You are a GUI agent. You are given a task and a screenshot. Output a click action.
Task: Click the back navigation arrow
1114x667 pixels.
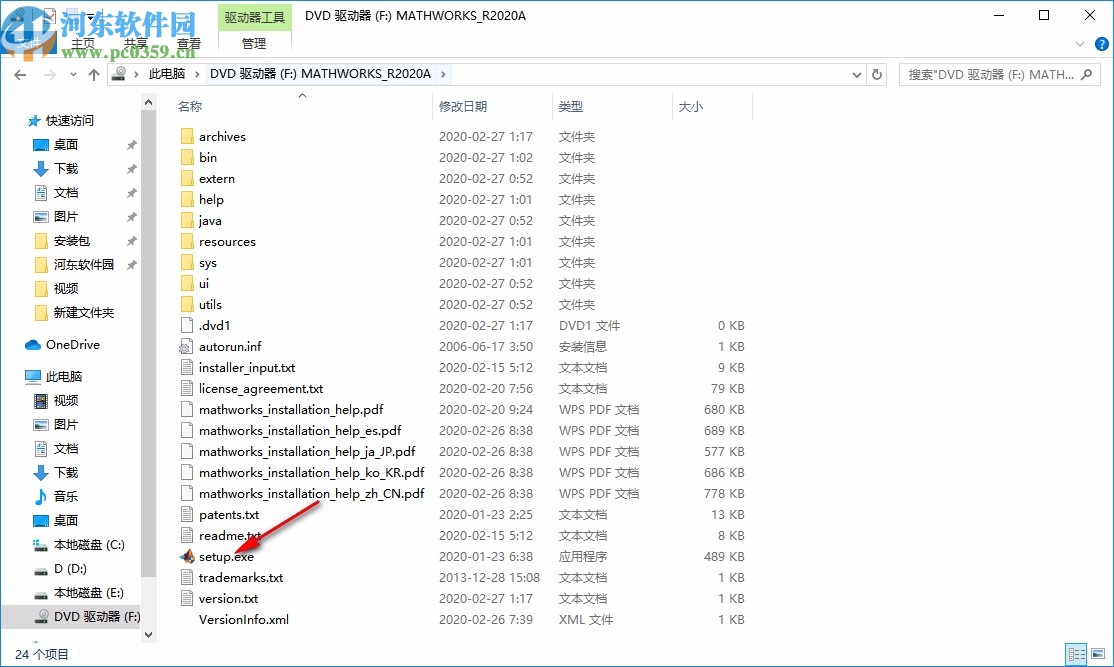tap(20, 74)
